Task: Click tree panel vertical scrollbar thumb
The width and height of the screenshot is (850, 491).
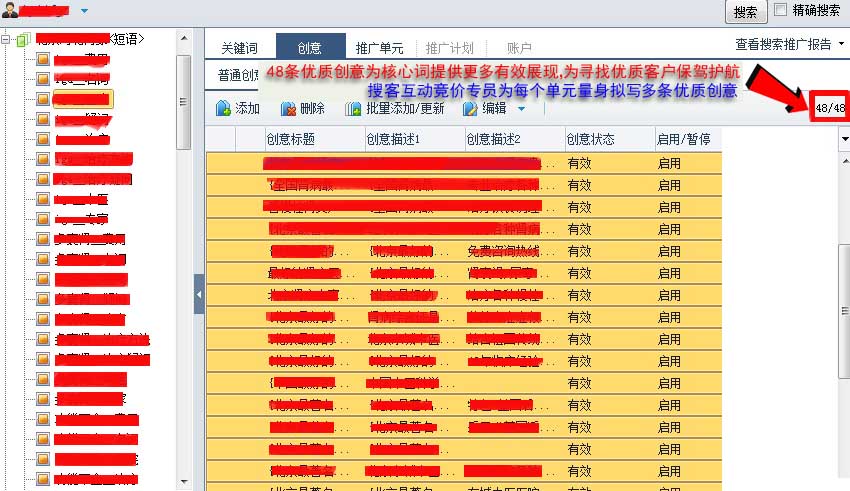Action: (183, 100)
